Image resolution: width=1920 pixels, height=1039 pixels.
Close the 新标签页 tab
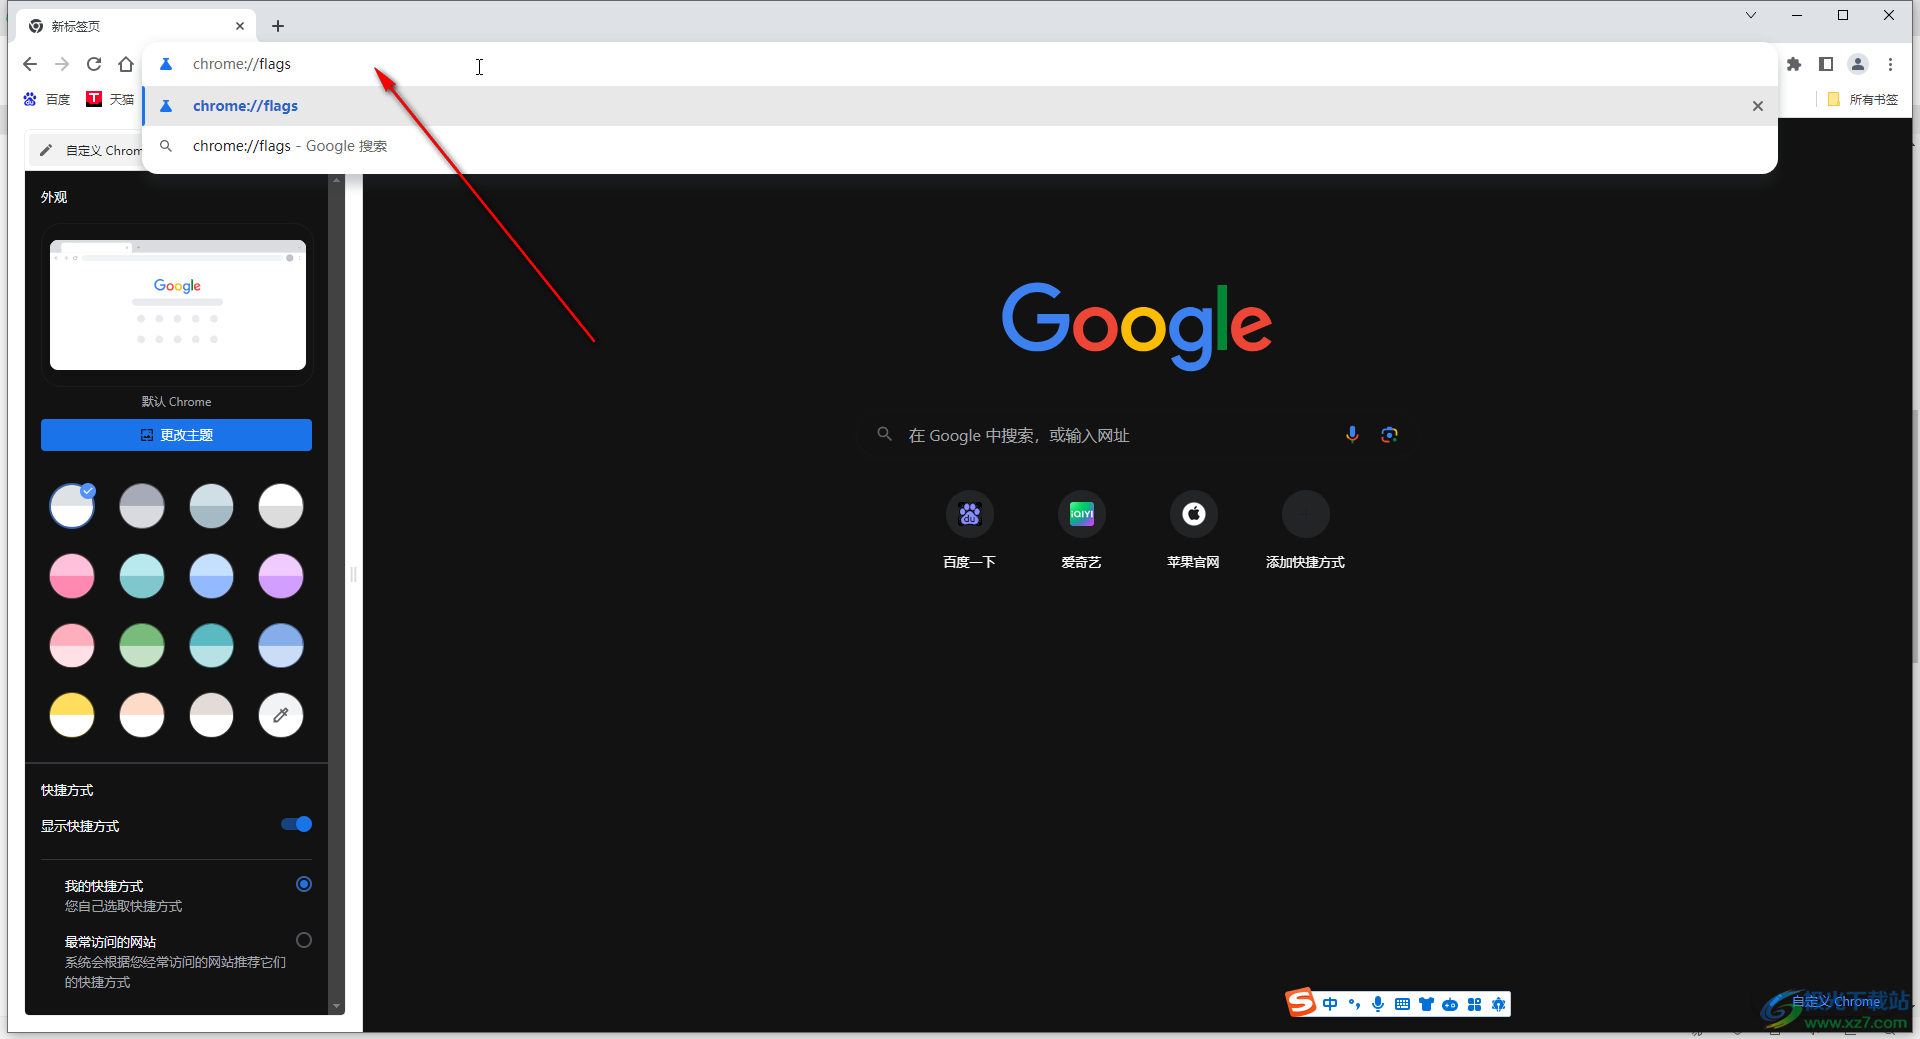pos(240,26)
